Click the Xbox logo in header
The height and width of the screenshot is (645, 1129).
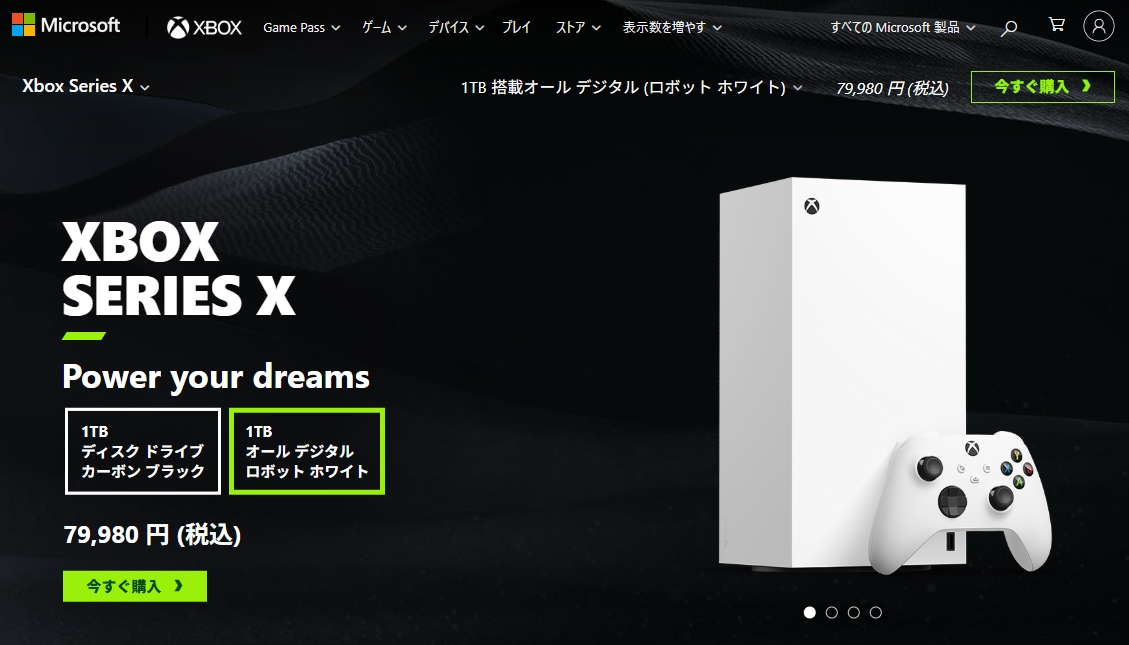coord(204,27)
